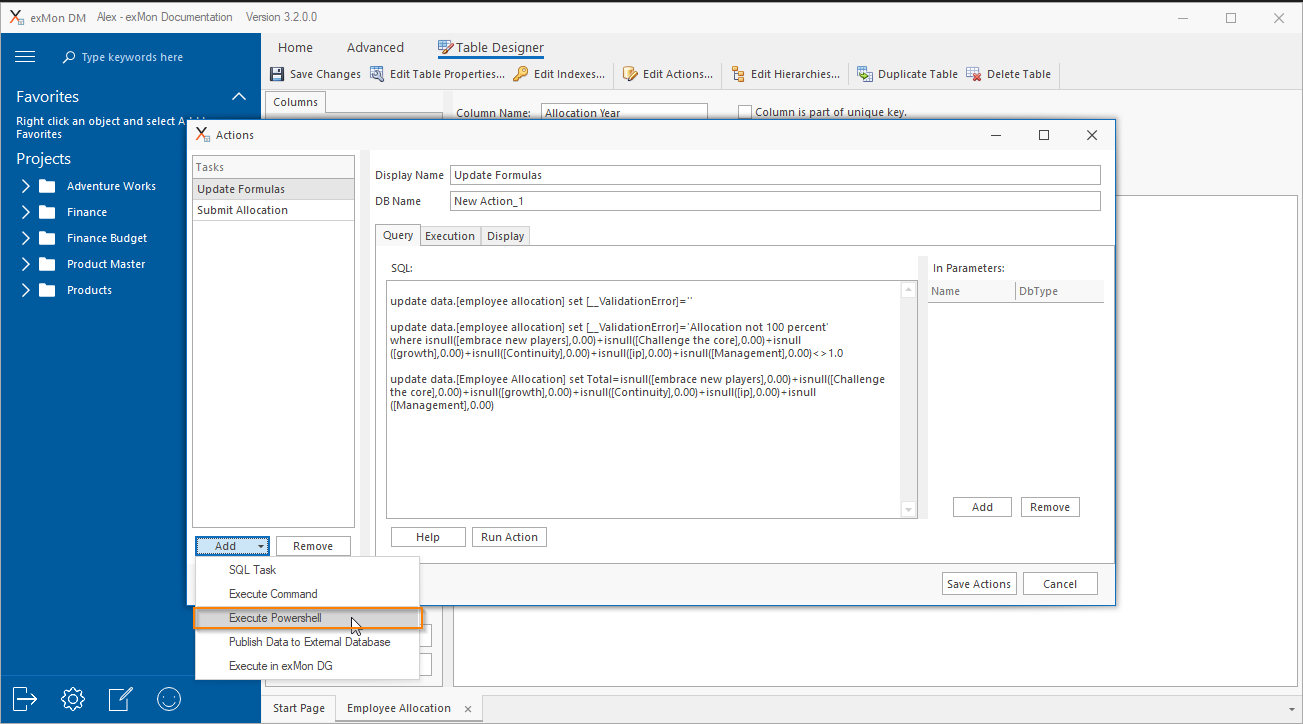The image size is (1303, 724).
Task: Click the Actions dialog logo icon
Action: pyautogui.click(x=203, y=134)
